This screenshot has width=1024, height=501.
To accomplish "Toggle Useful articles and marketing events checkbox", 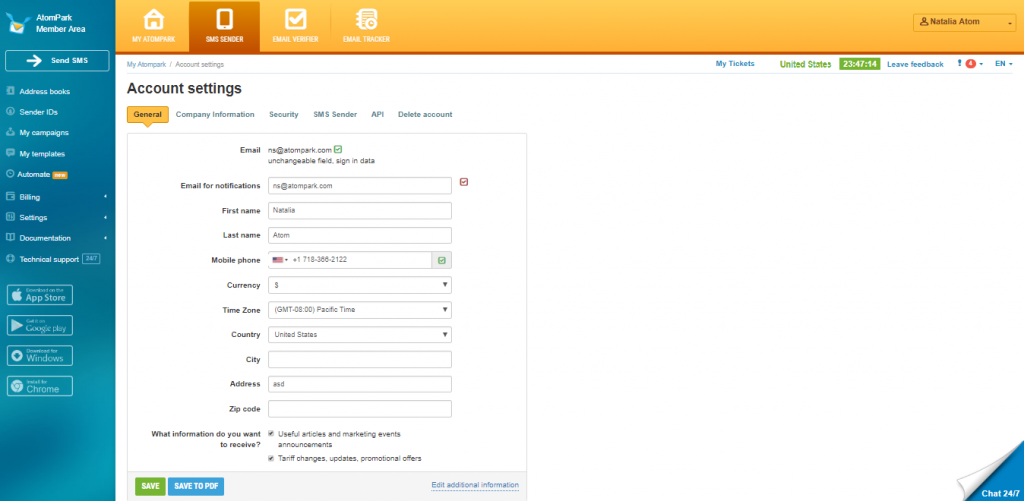I will click(x=270, y=434).
